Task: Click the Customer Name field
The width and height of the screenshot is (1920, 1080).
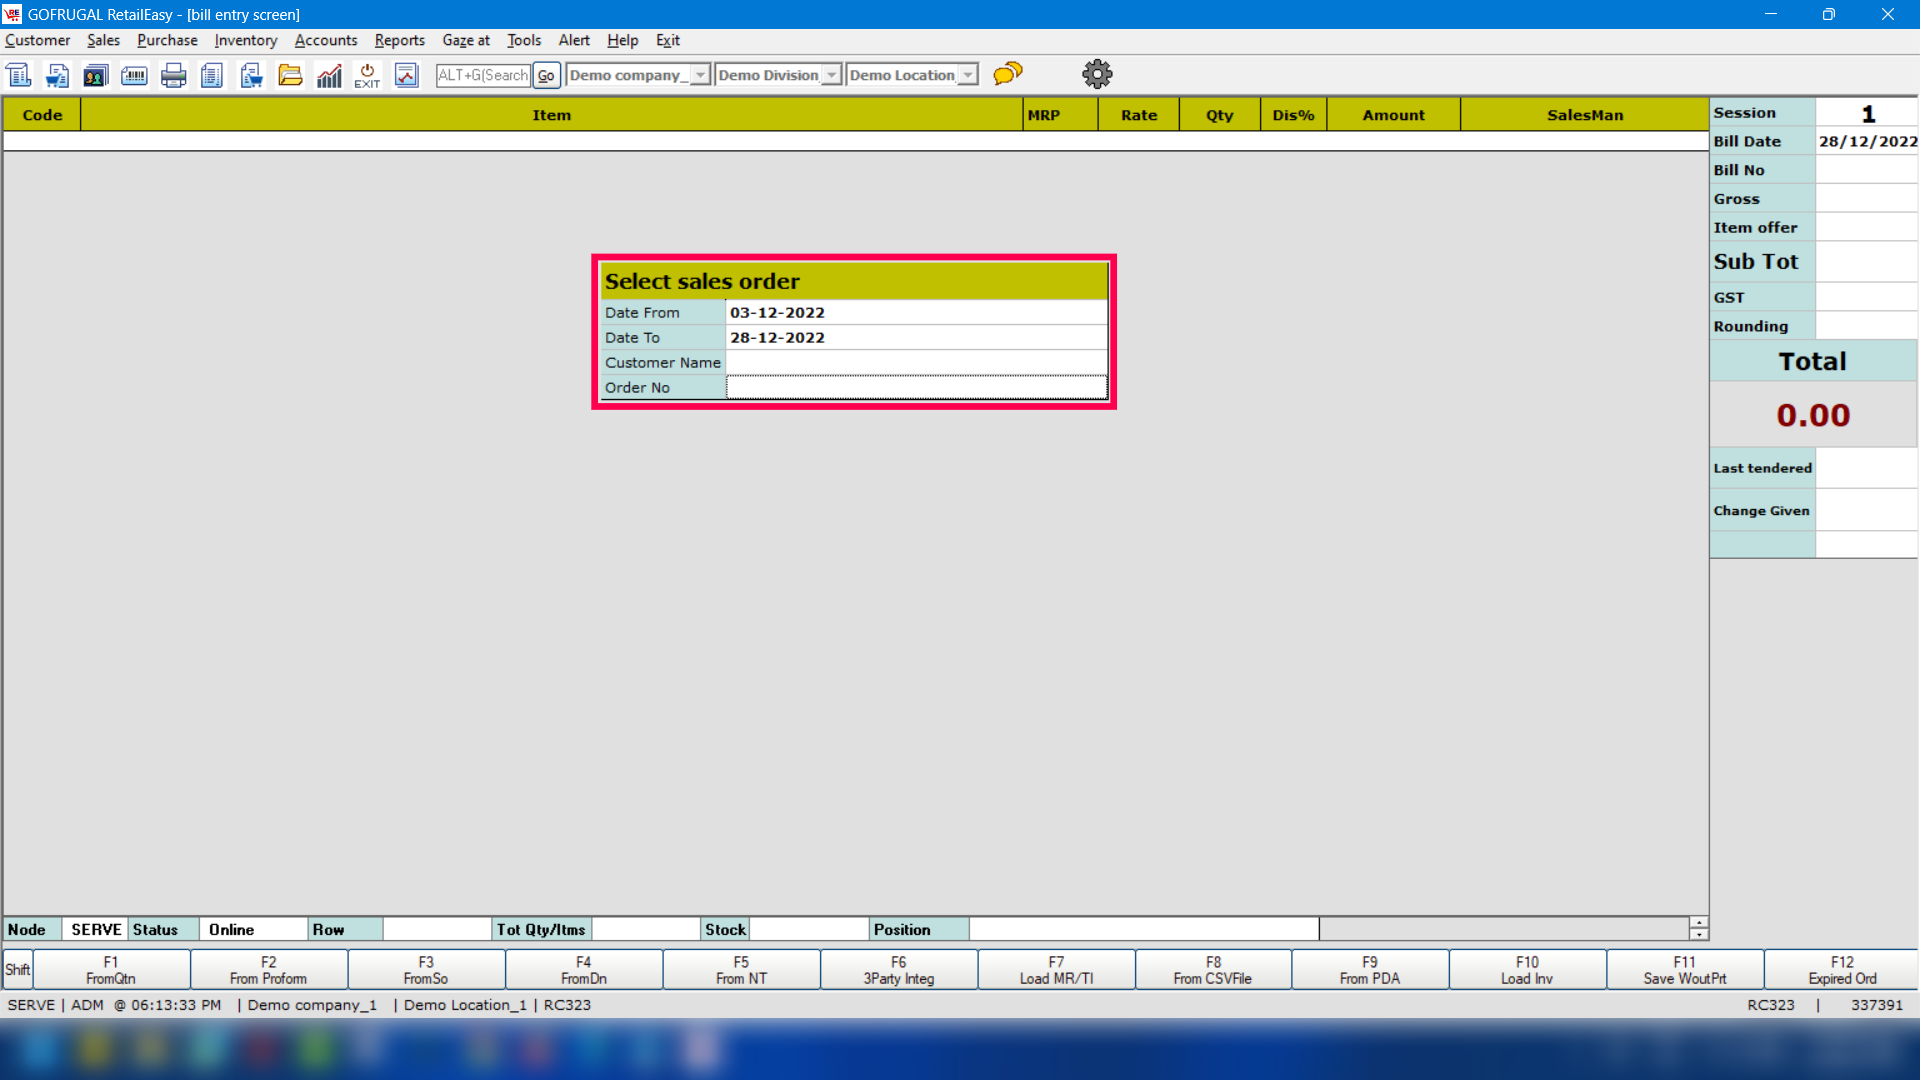Action: [x=915, y=363]
